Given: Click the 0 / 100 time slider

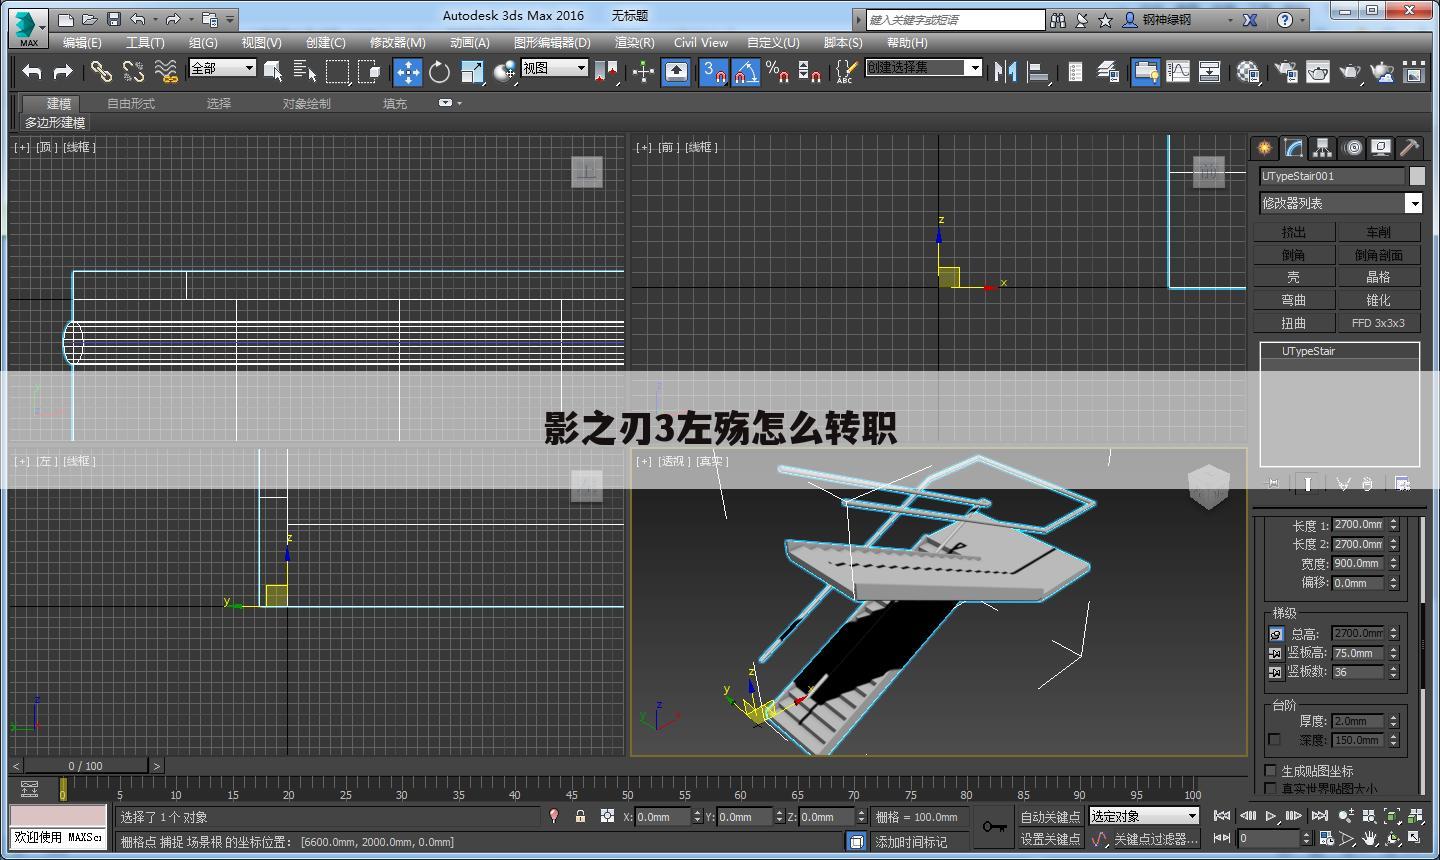Looking at the screenshot, I should pos(86,766).
